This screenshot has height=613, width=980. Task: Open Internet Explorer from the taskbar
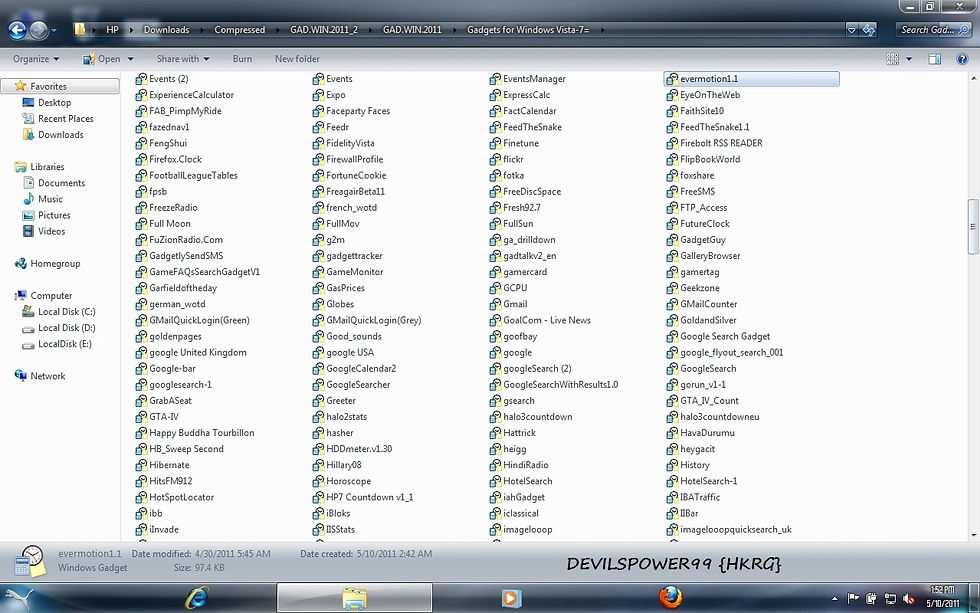[x=197, y=599]
